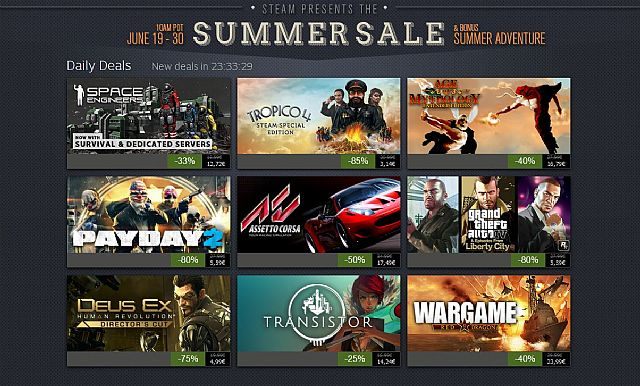Click the Daily Deals heading
The height and width of the screenshot is (386, 640).
pos(99,66)
